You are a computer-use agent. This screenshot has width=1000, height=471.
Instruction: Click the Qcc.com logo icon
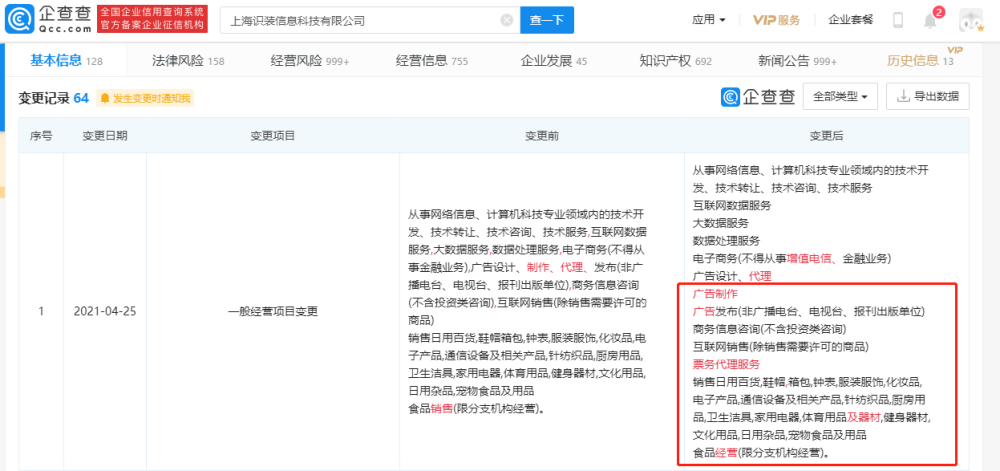point(20,20)
